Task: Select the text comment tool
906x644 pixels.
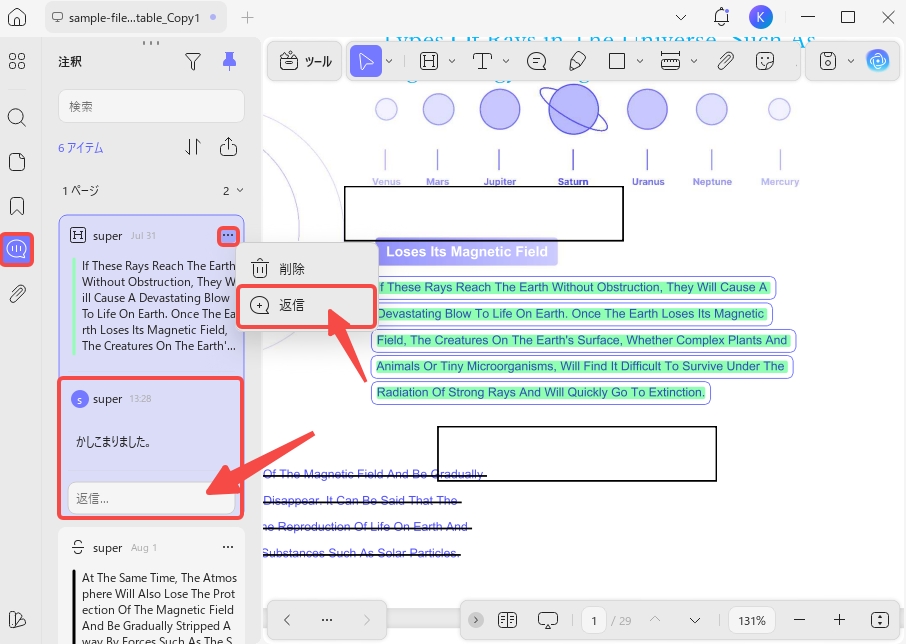Action: 482,61
